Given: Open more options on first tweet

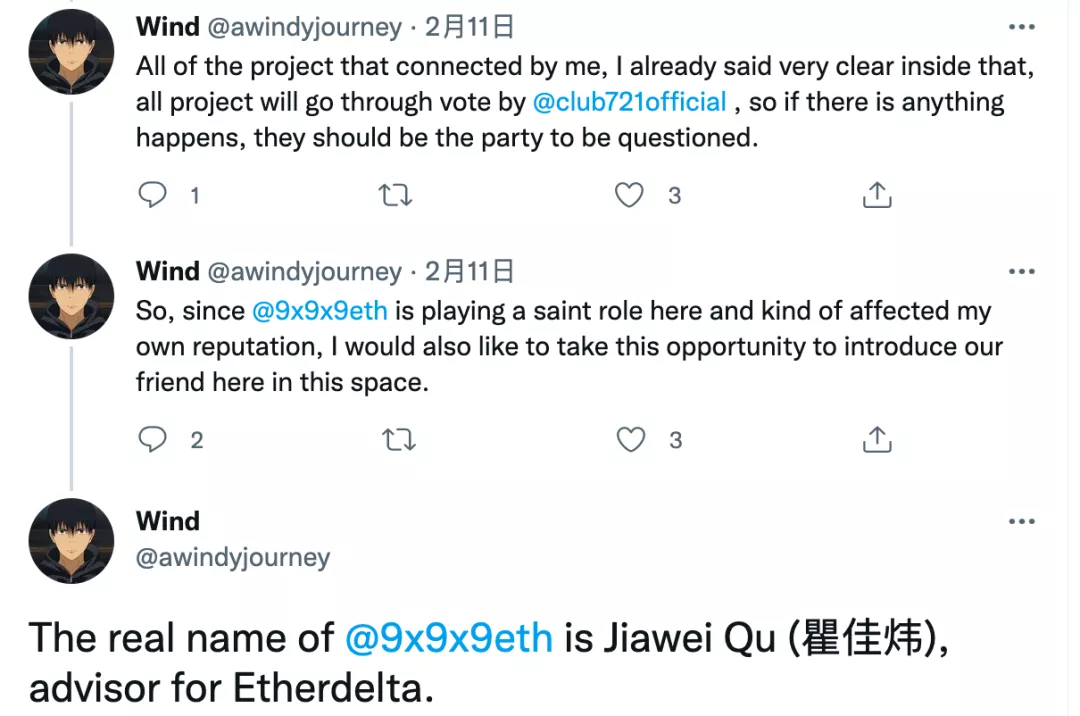Looking at the screenshot, I should [x=1021, y=27].
